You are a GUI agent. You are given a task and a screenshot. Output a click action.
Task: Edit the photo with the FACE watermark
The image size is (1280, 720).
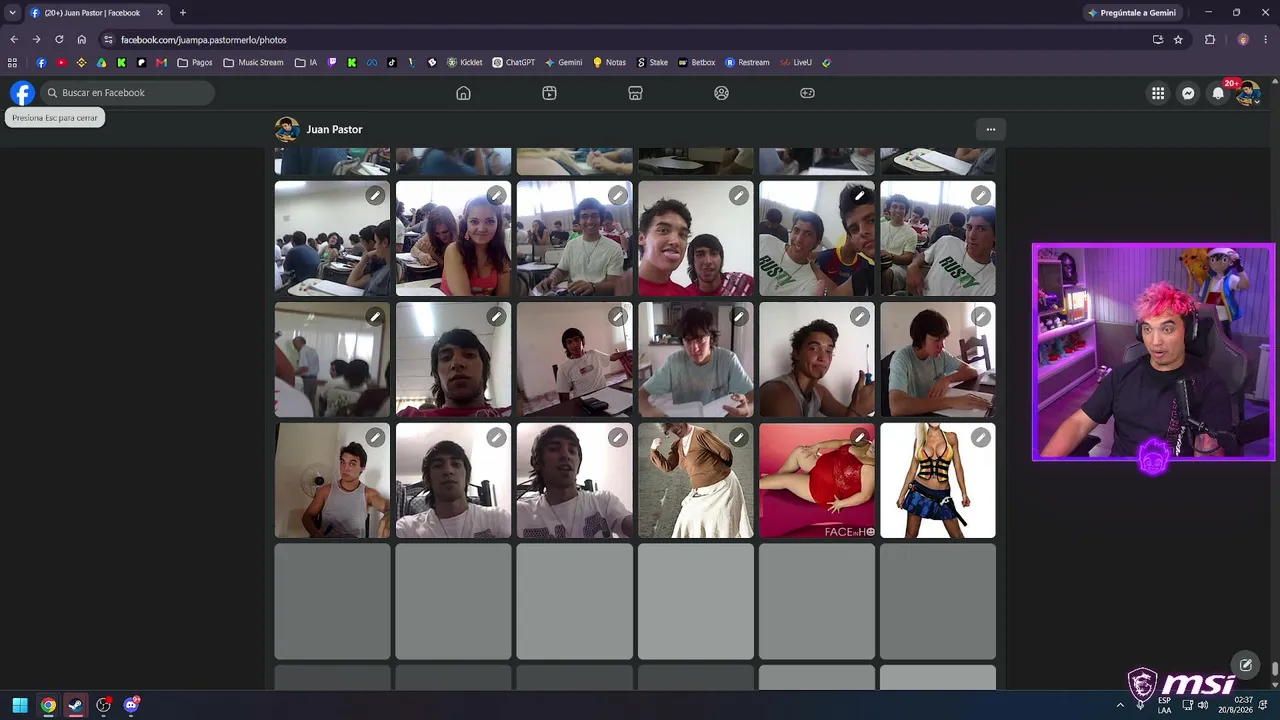[860, 437]
